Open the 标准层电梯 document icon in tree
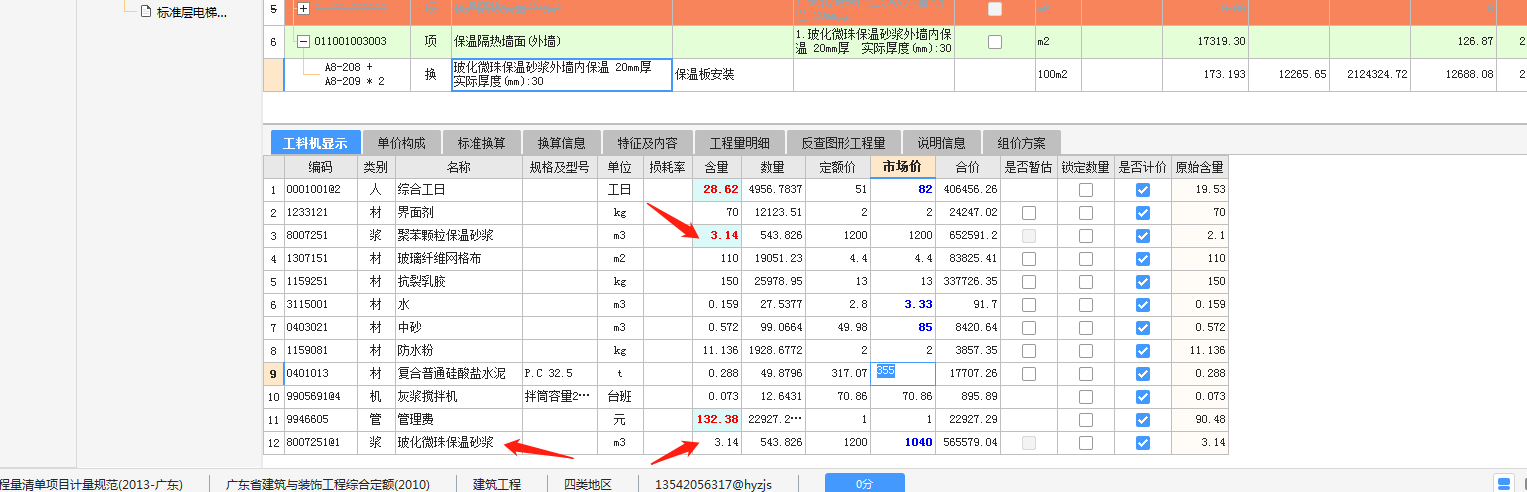Screen dimensions: 1527x492 click(145, 12)
